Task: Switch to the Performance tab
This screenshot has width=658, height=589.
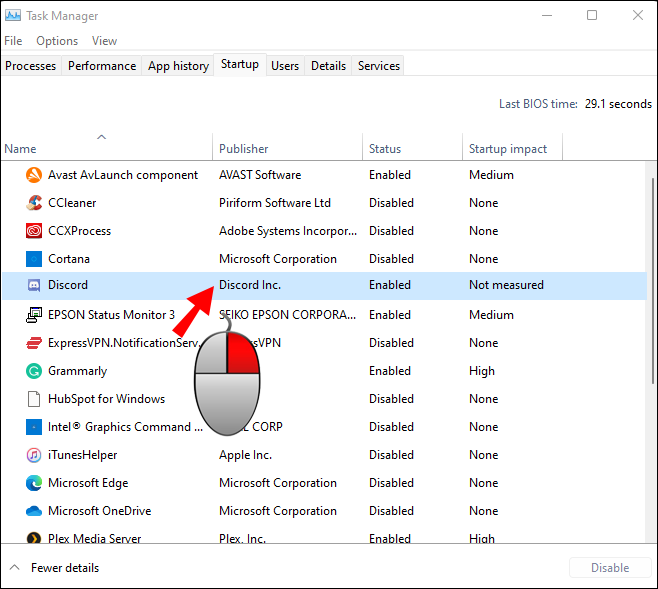Action: (x=102, y=66)
